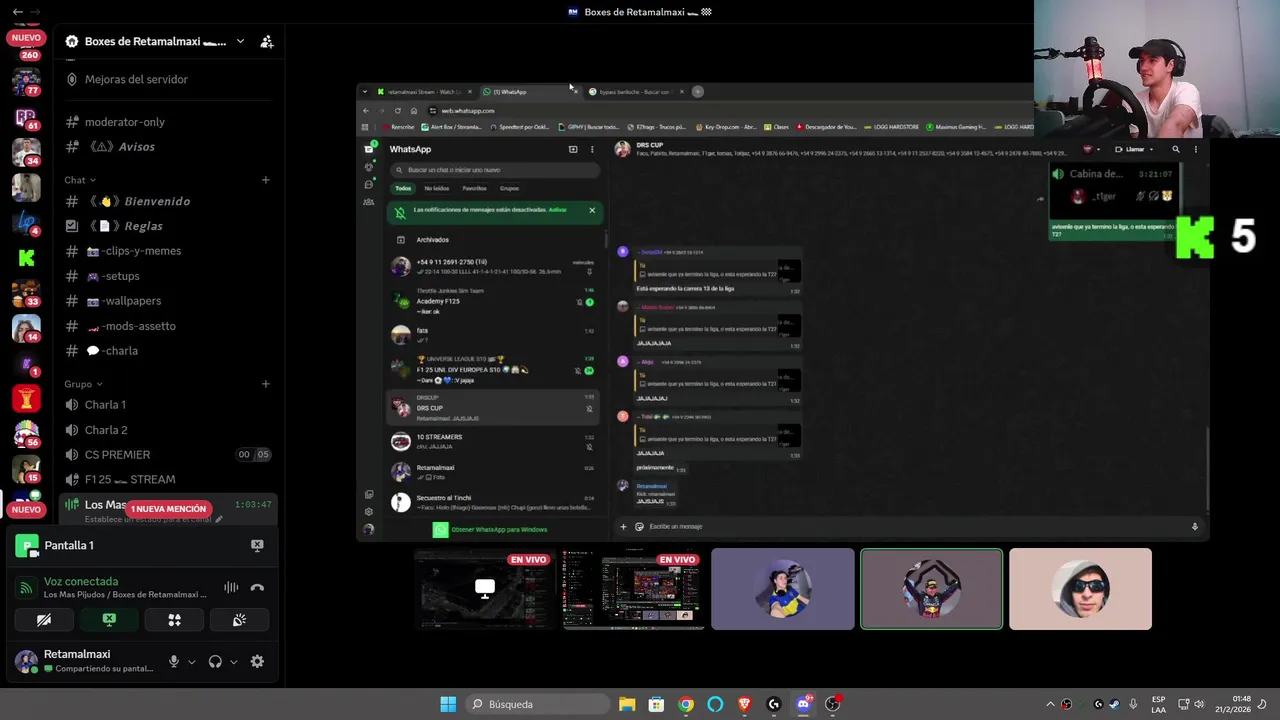
Task: Select WhatsApp Todos filter tab
Action: [x=403, y=188]
